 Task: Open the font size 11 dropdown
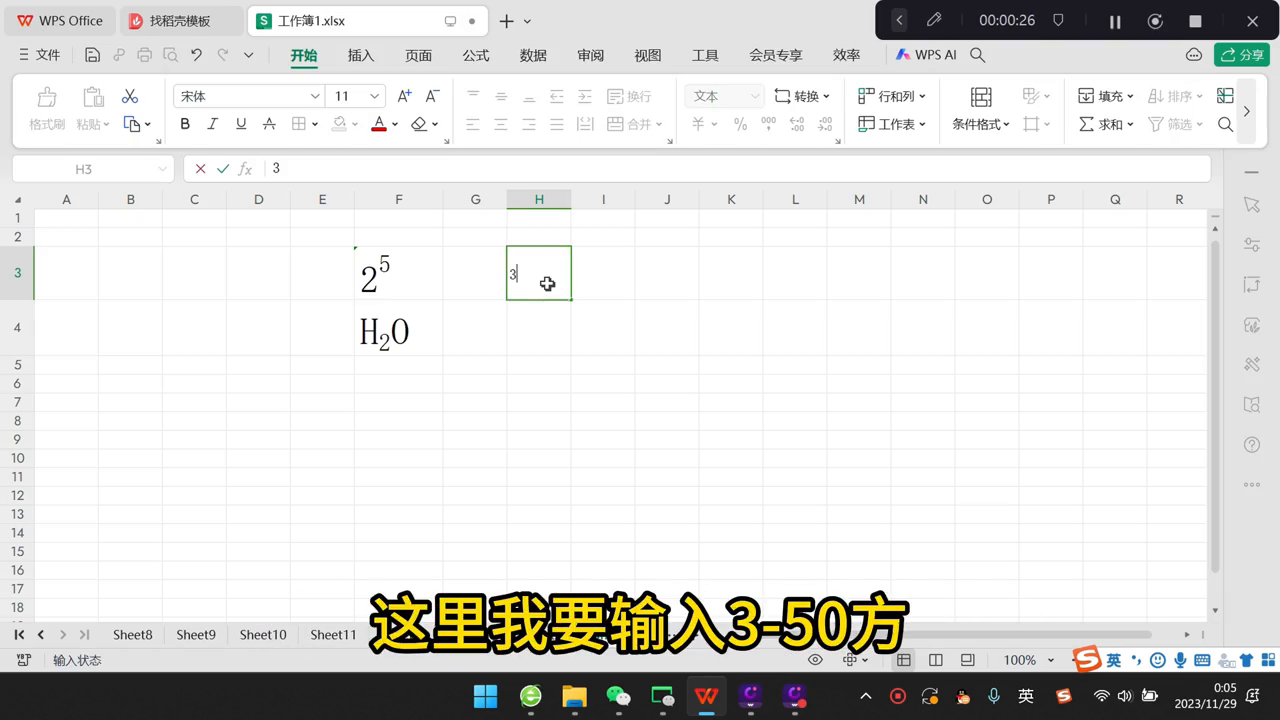[374, 96]
